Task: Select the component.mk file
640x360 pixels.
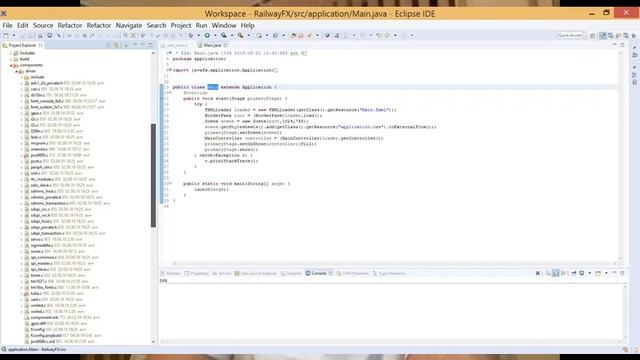Action: pos(44,318)
